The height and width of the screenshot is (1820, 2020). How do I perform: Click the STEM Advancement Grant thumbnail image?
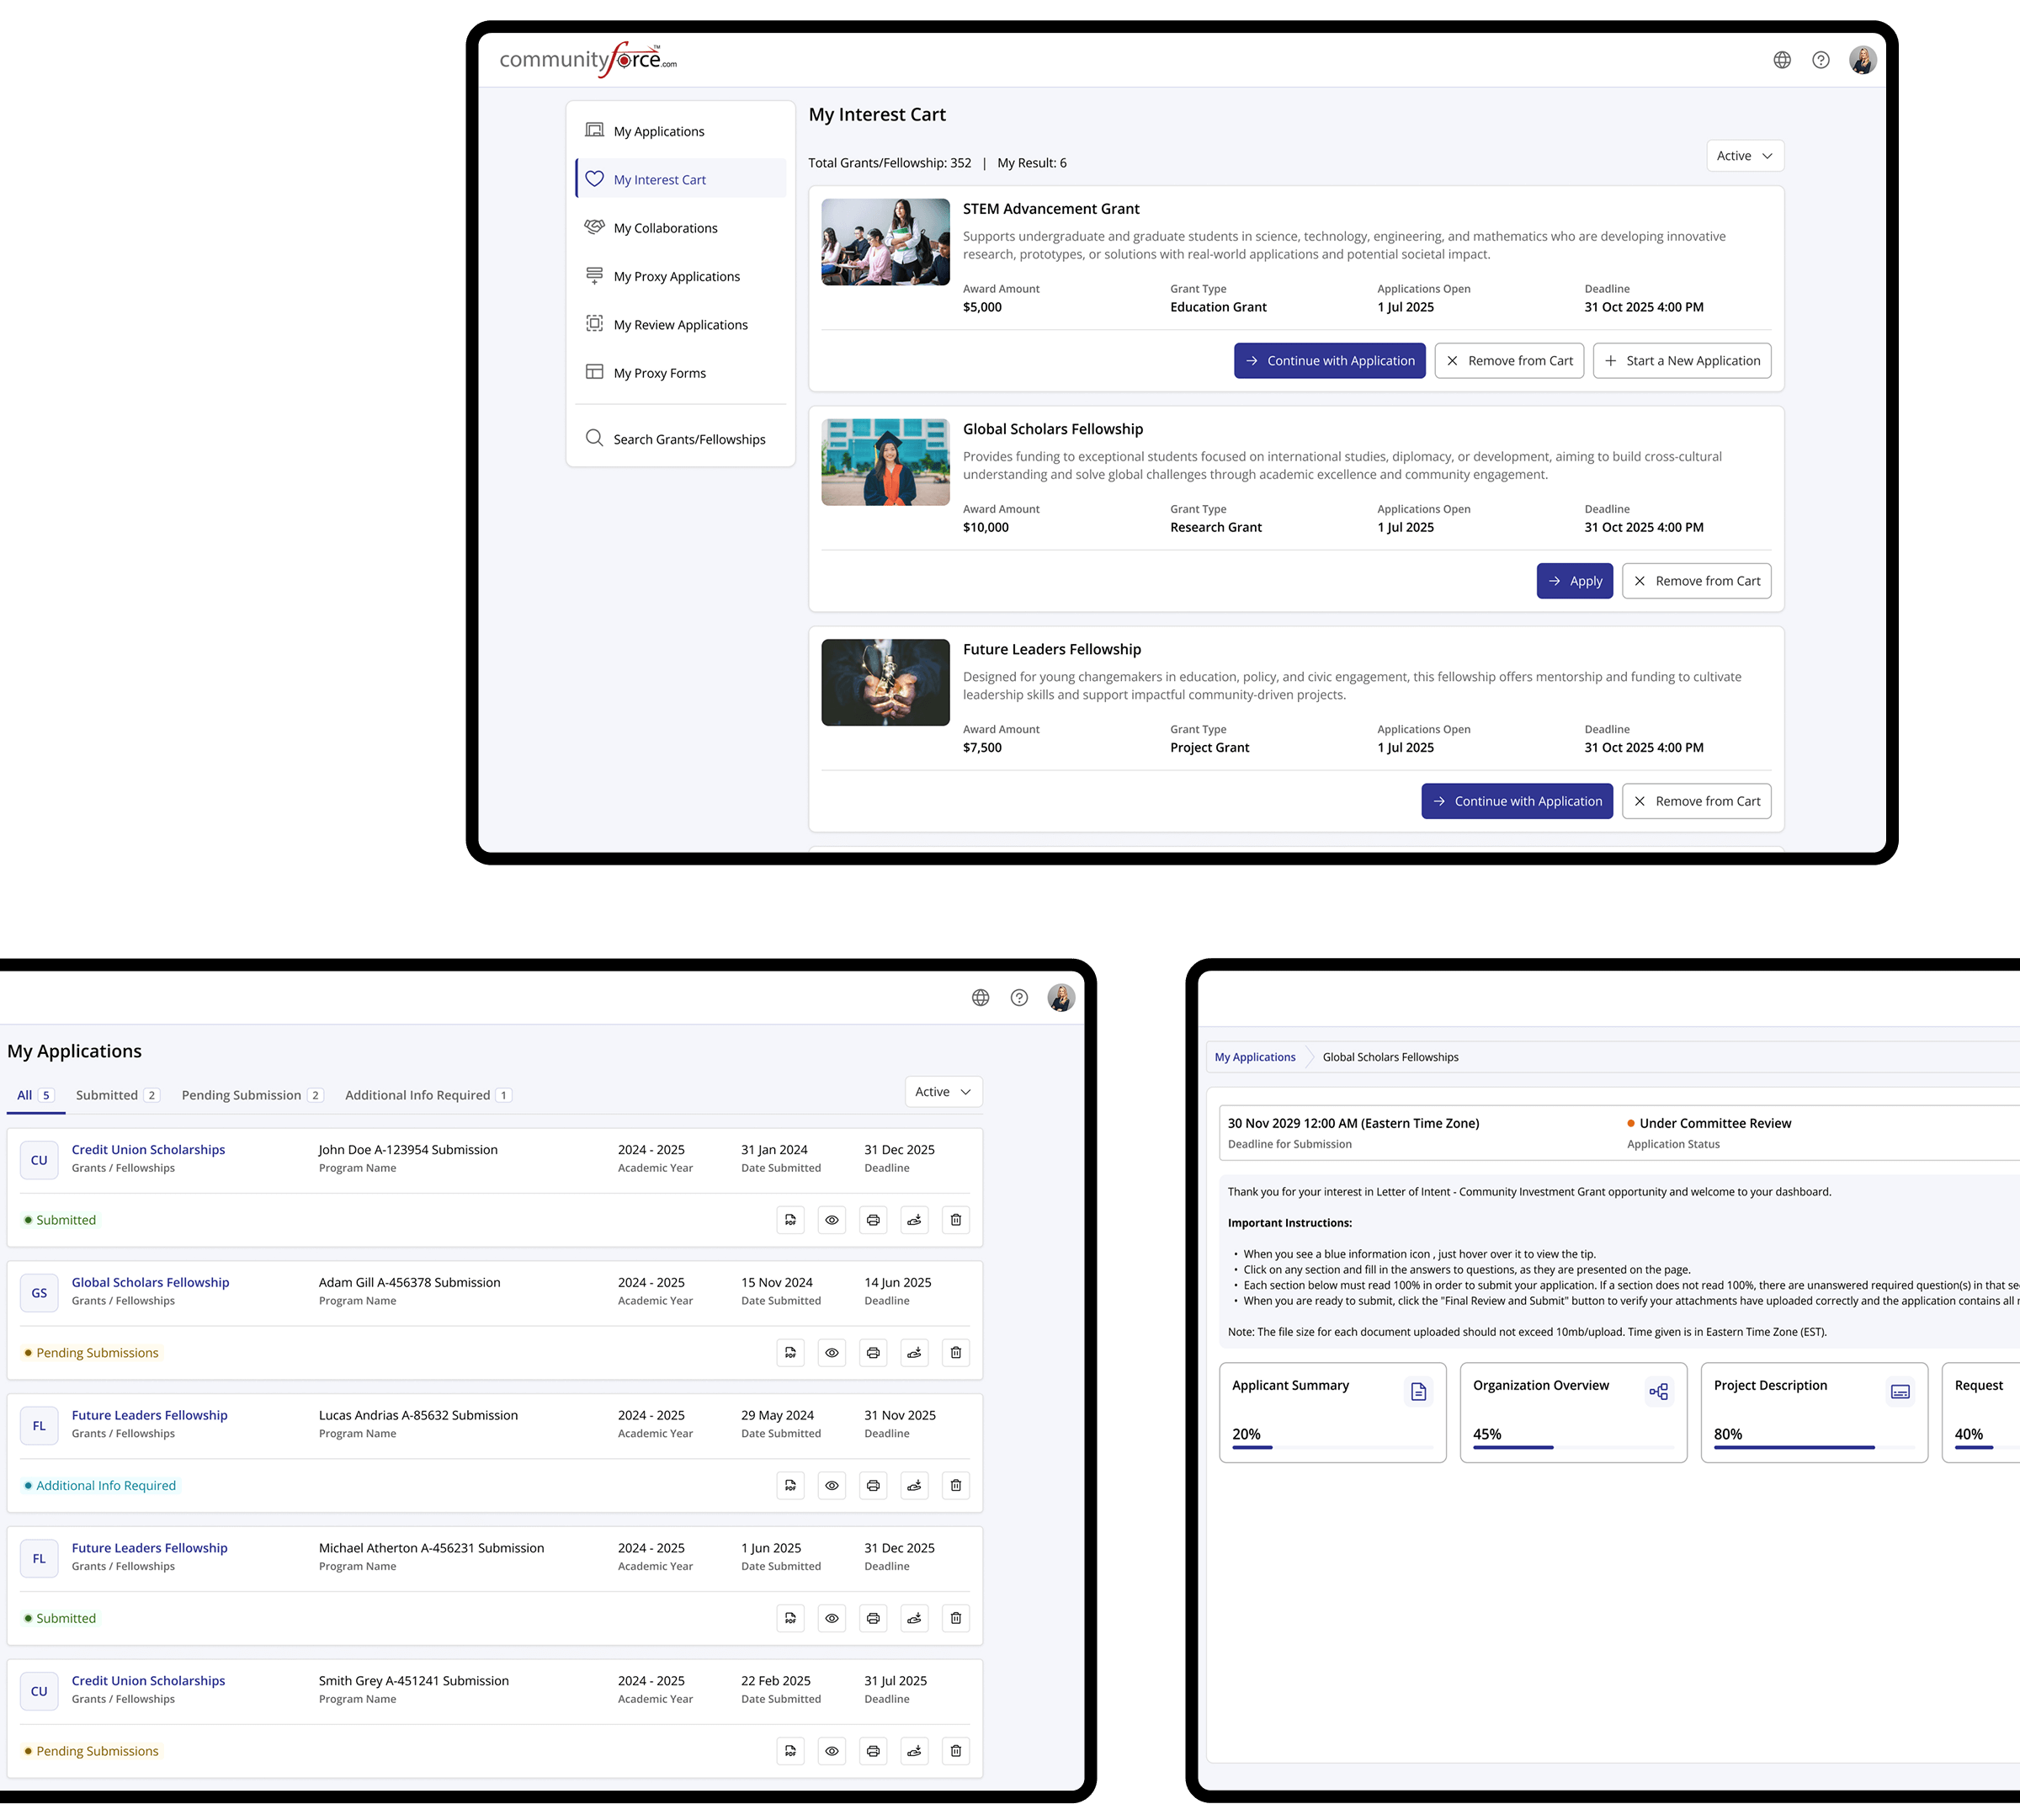pos(885,242)
